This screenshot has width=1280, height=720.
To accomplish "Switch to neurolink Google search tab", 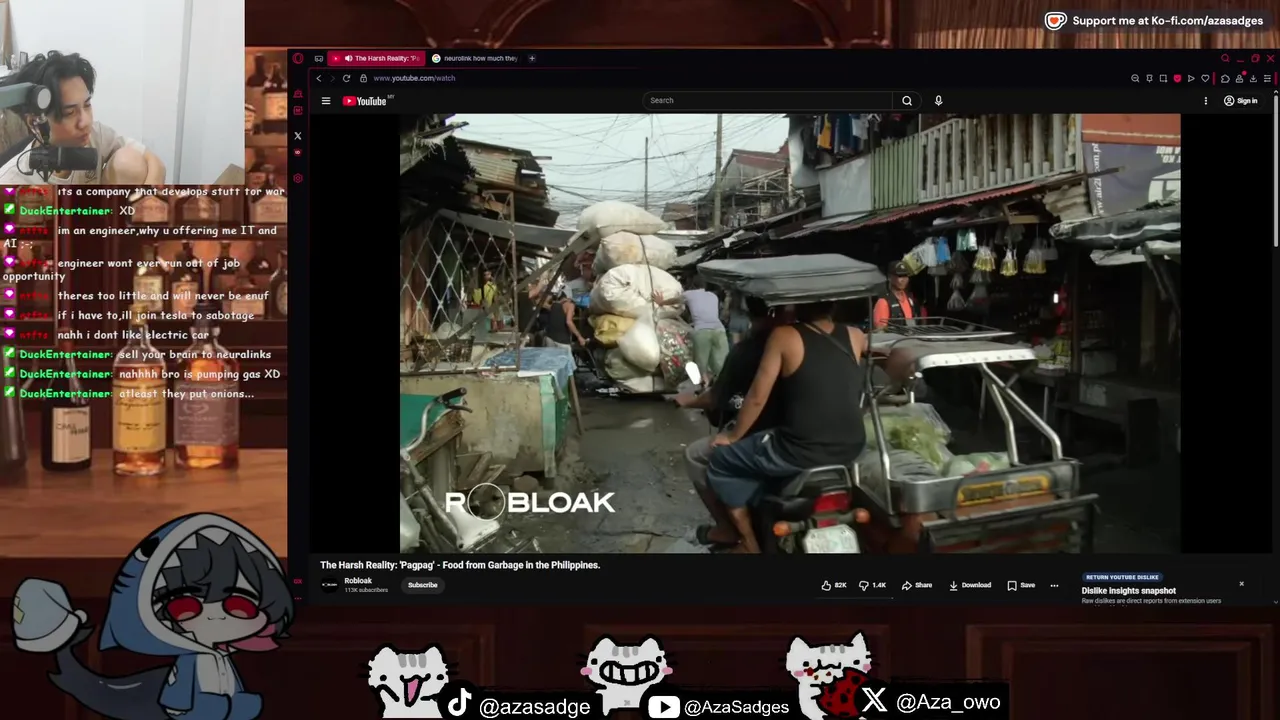I will tap(475, 58).
